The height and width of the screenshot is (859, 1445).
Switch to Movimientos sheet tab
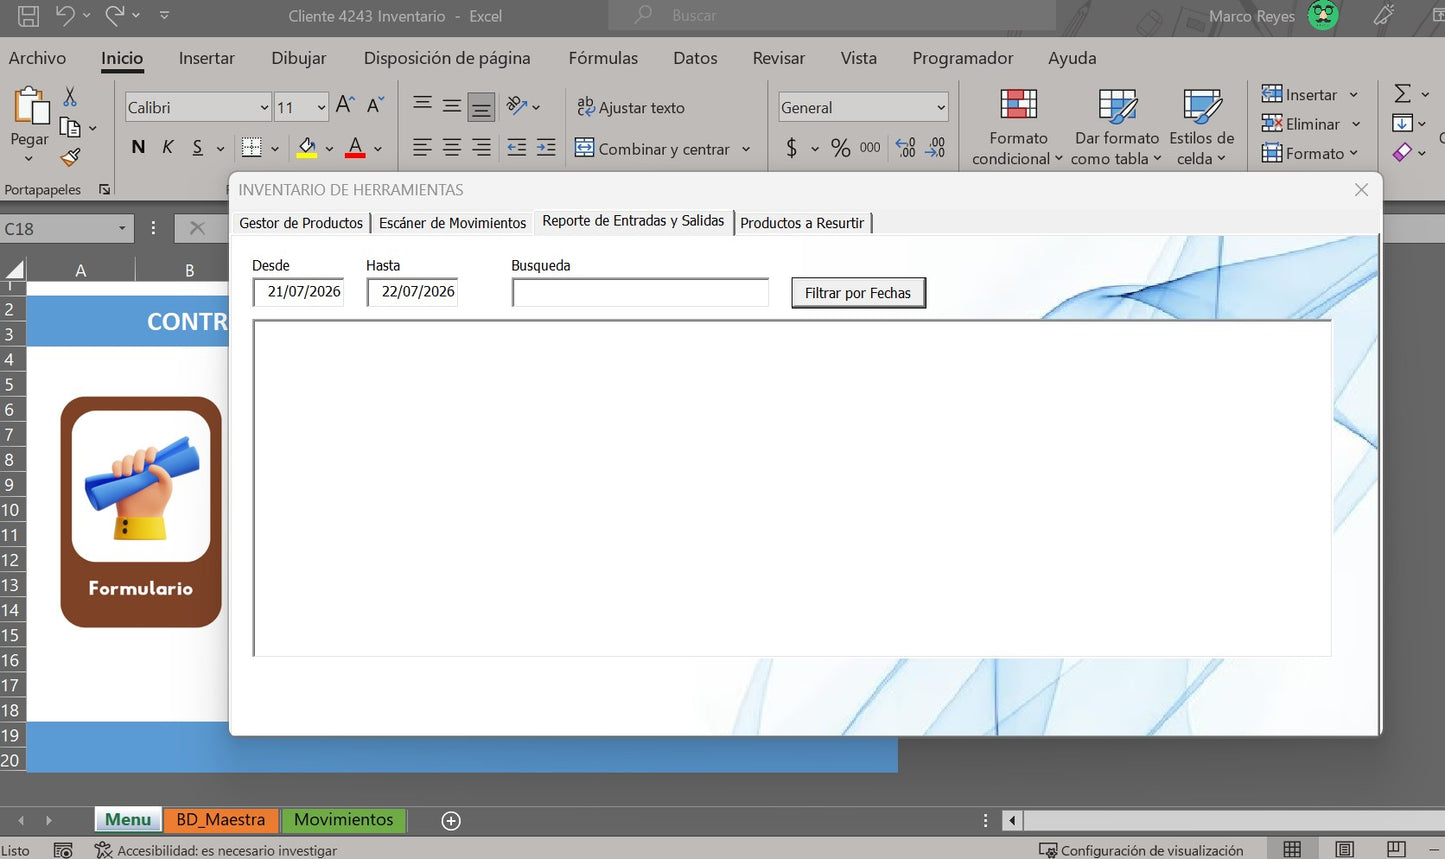tap(344, 820)
